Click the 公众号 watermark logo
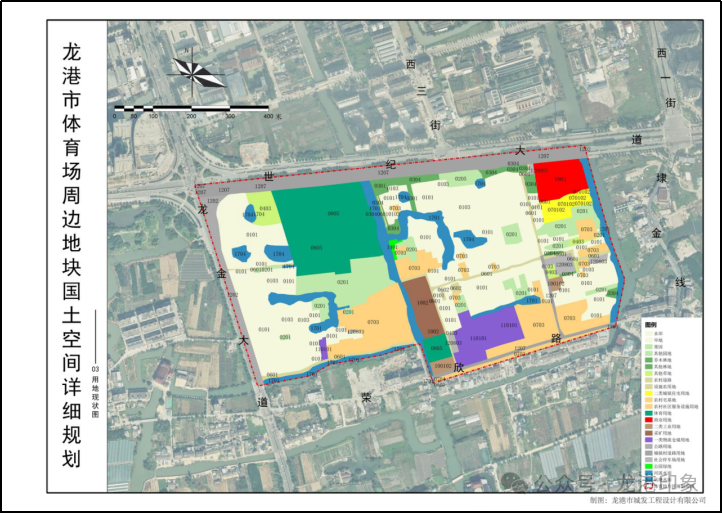 [514, 482]
